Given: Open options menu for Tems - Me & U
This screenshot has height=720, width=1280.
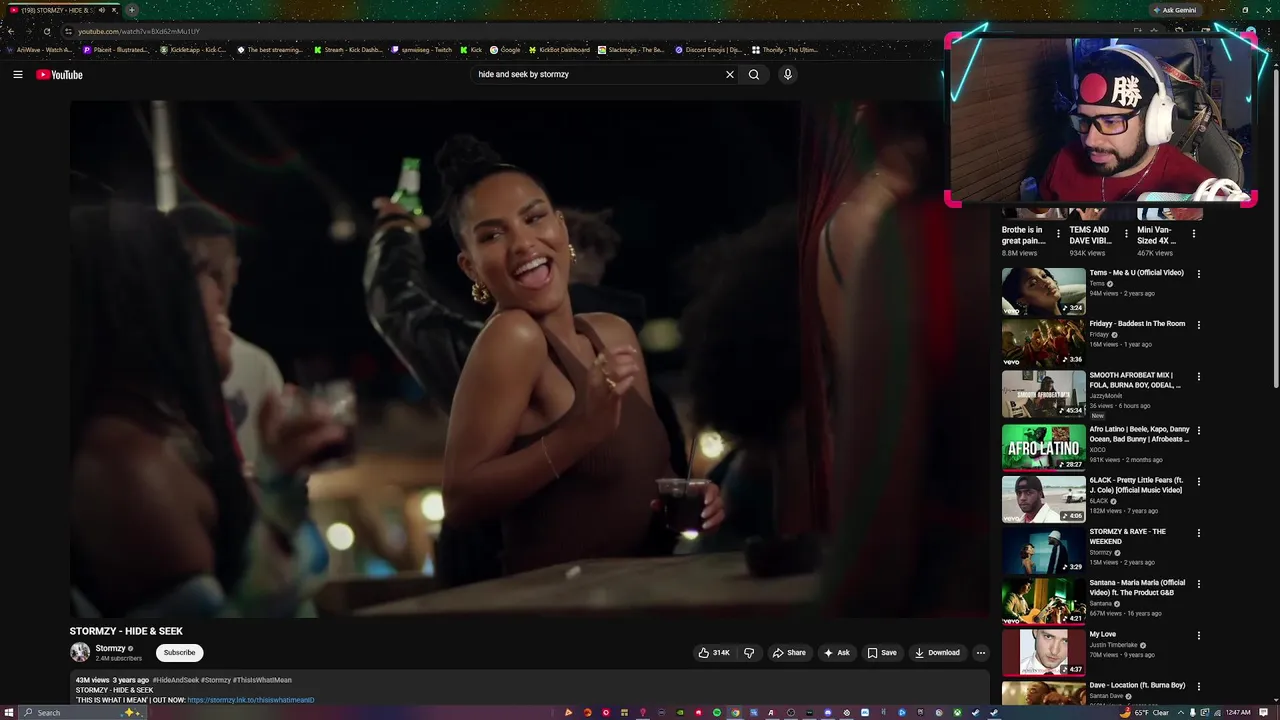Looking at the screenshot, I should (x=1199, y=274).
